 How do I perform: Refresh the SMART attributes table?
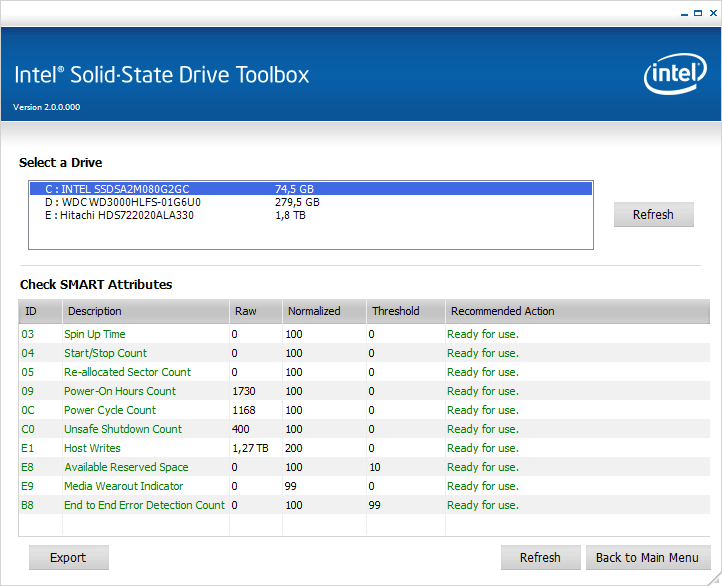541,557
